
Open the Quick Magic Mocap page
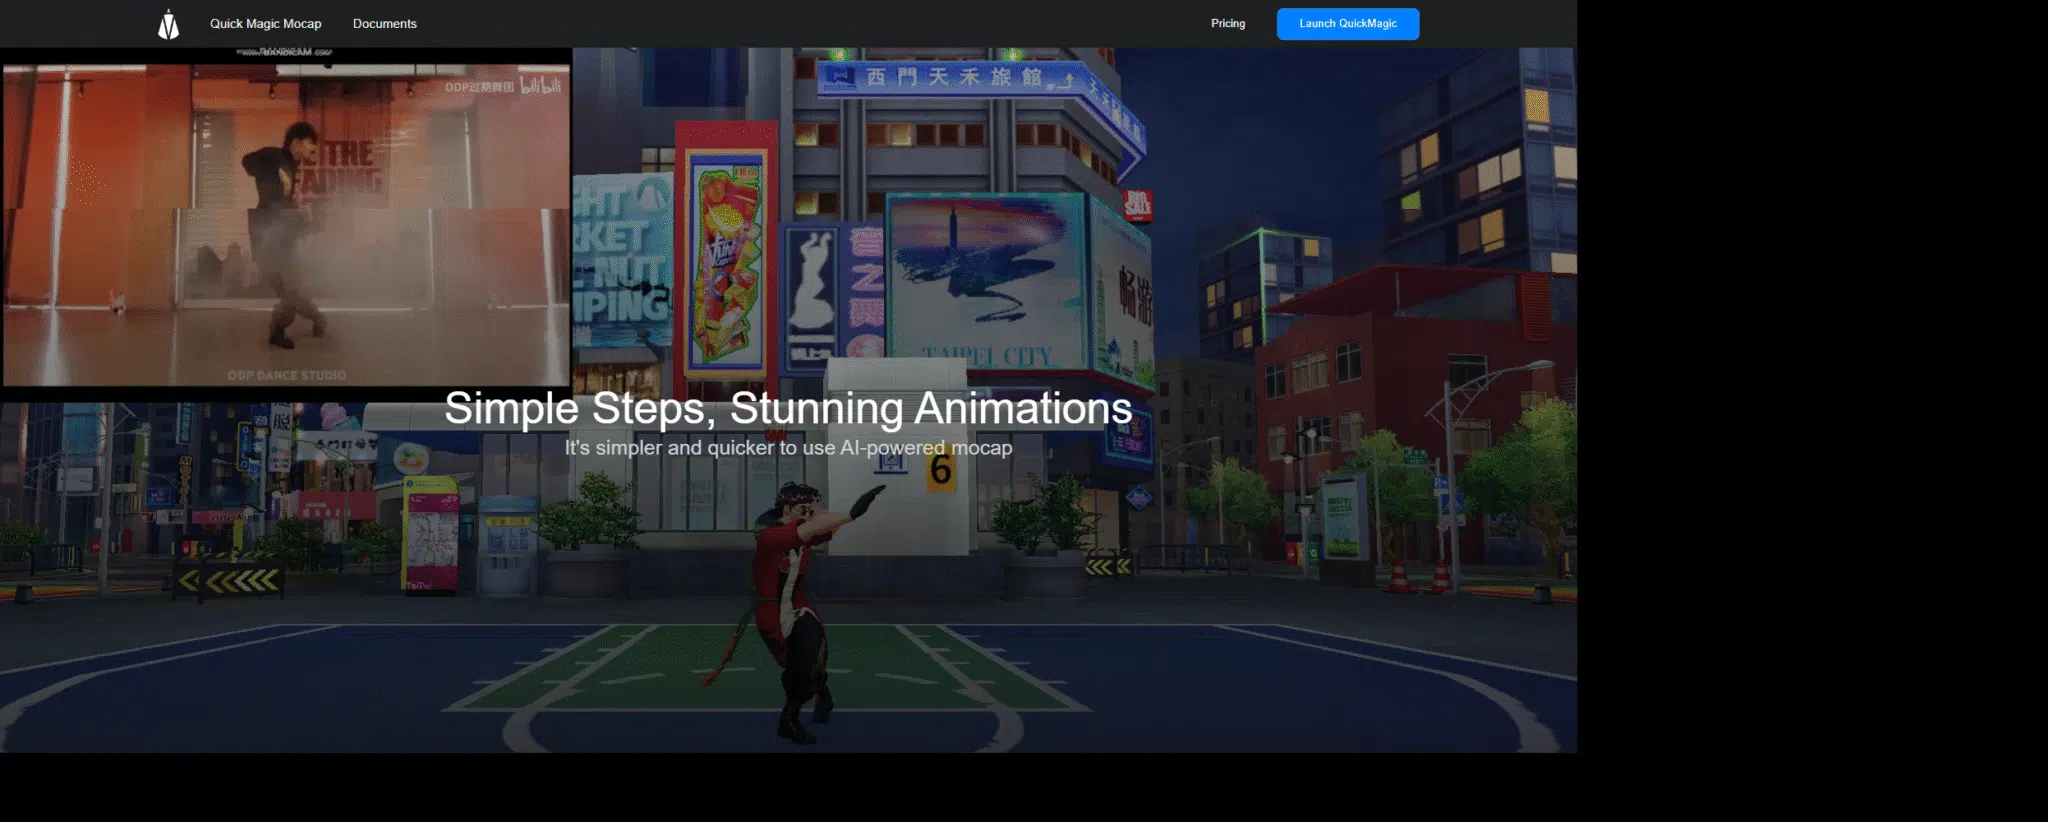pos(265,24)
